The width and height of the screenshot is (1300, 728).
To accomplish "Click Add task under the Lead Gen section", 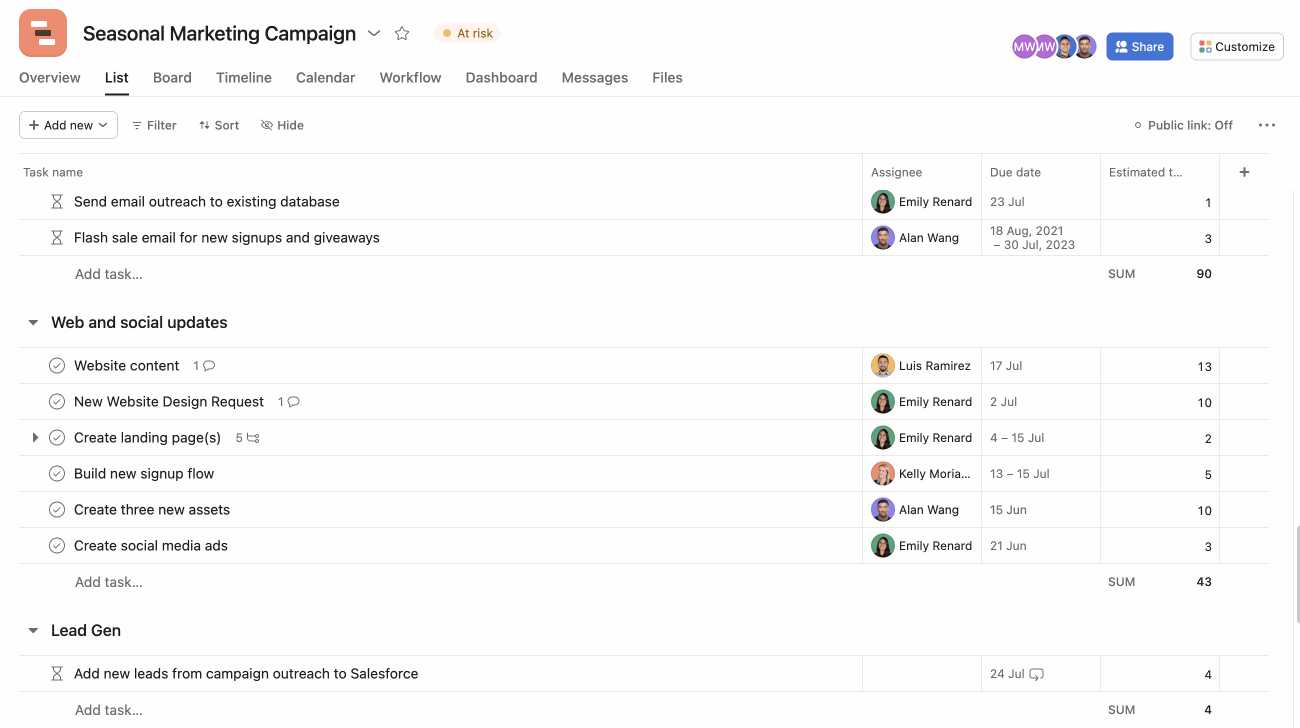I will click(x=108, y=709).
